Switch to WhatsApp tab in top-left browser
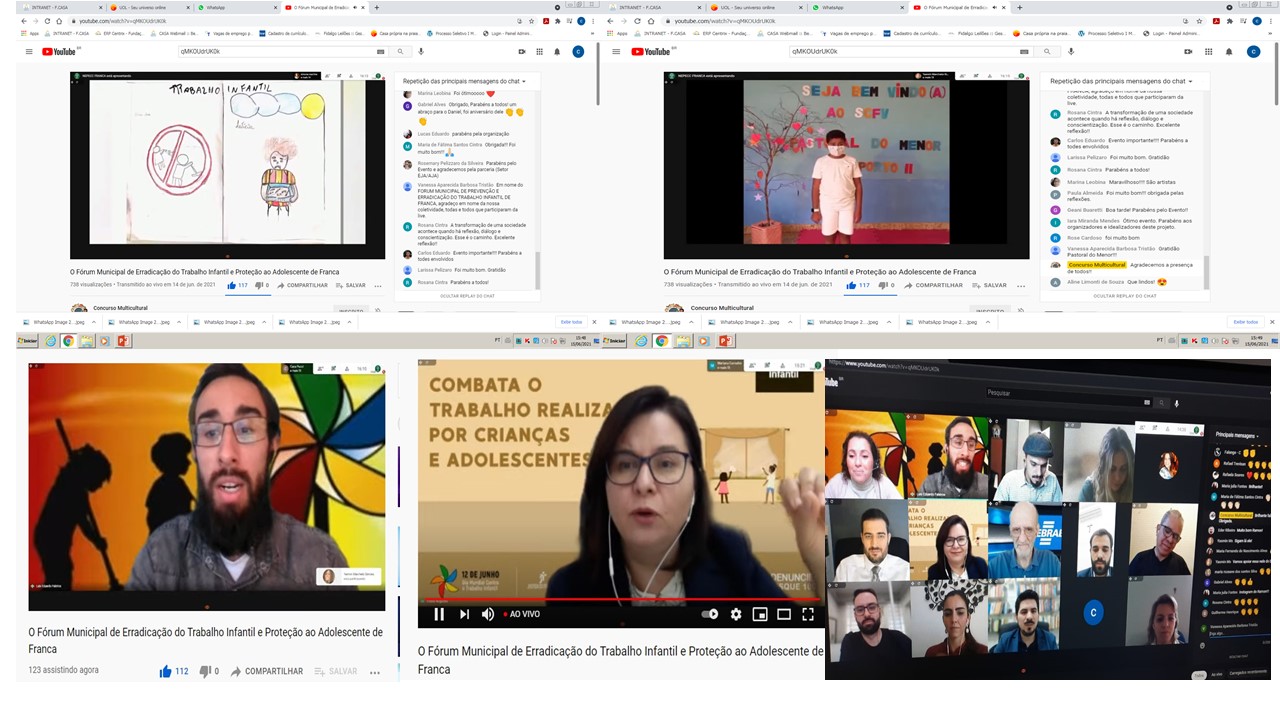This screenshot has height=720, width=1280. tap(237, 7)
